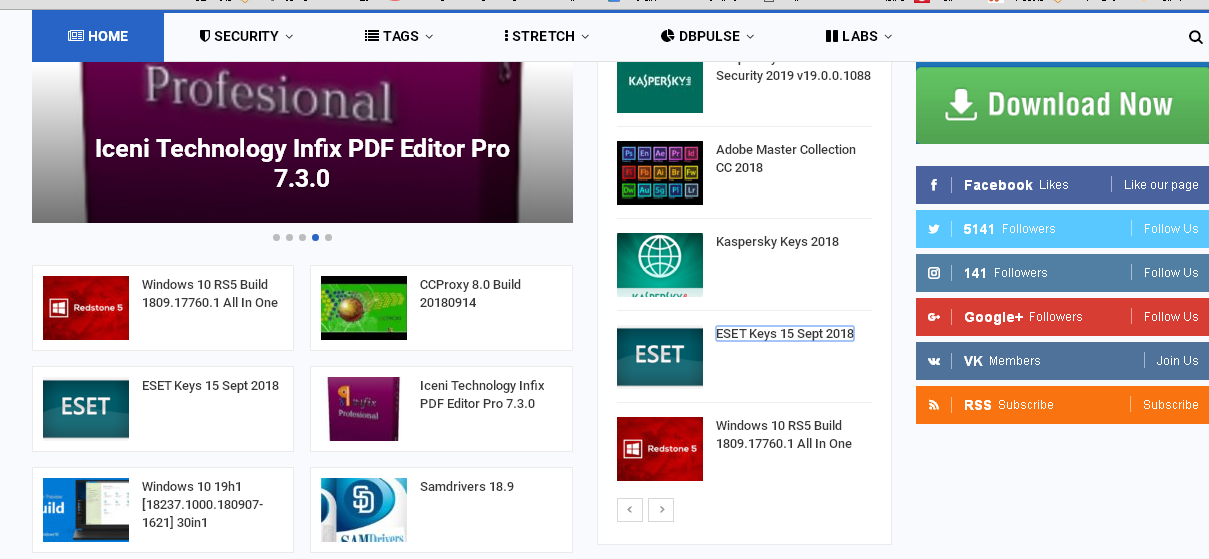Open Windows 10 19h1 30in1 post
The image size is (1209, 559).
pyautogui.click(x=203, y=505)
